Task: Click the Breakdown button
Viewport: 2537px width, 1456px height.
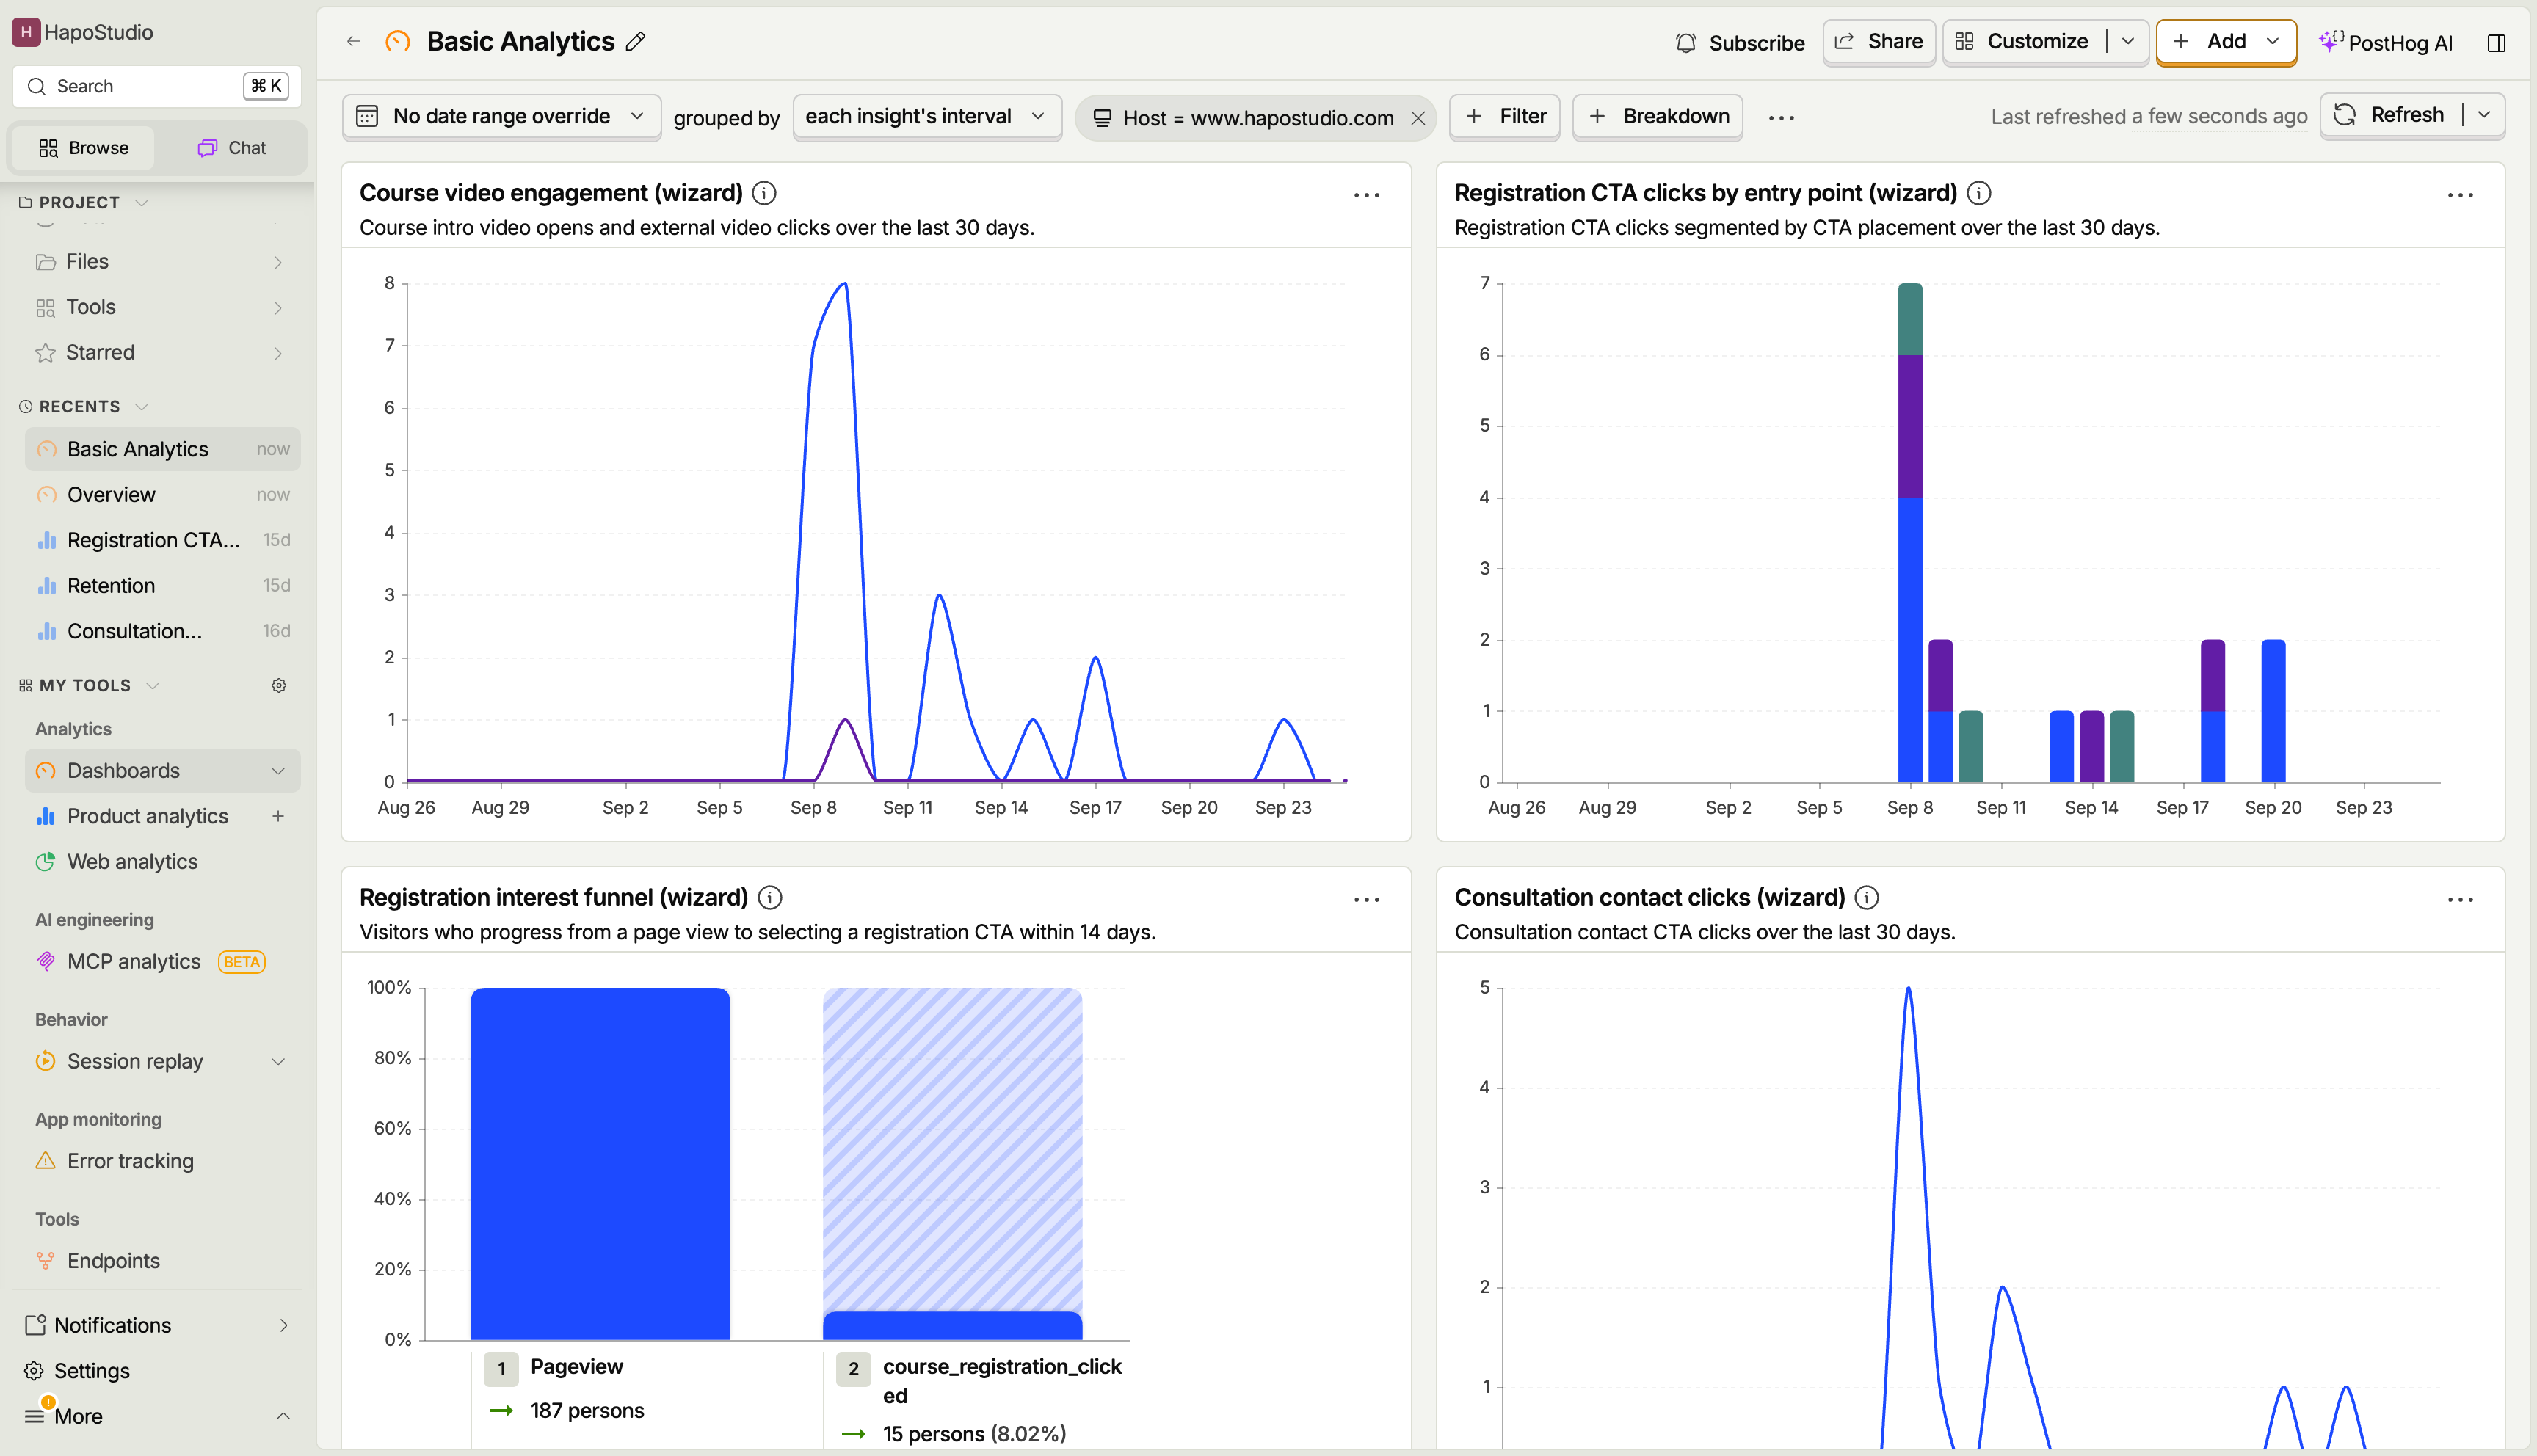Action: pos(1658,117)
